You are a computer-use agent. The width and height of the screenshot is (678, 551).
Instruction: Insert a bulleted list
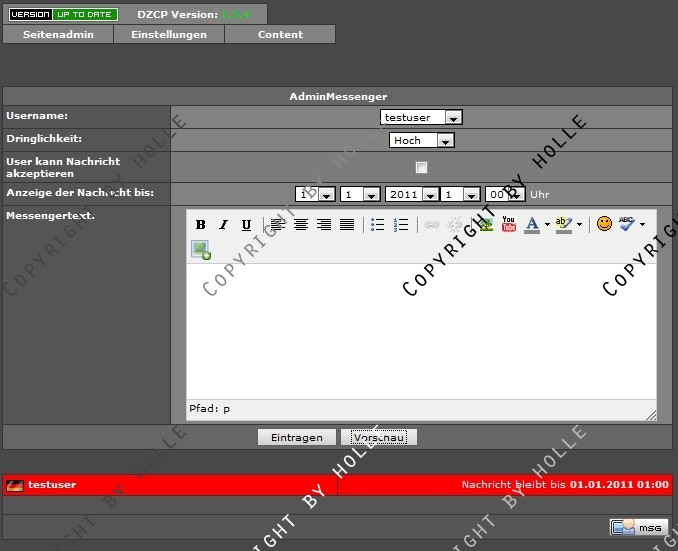377,224
